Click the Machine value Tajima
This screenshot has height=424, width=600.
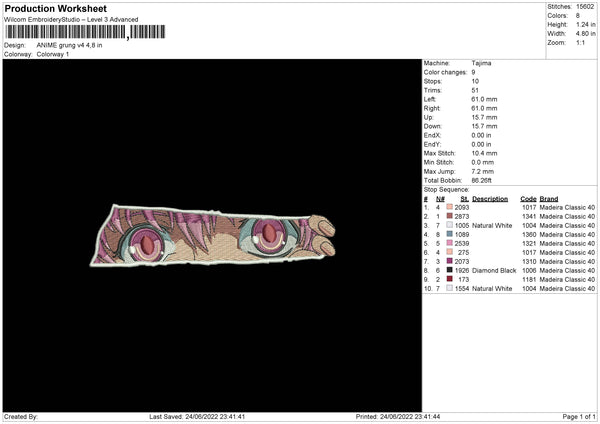pyautogui.click(x=481, y=63)
